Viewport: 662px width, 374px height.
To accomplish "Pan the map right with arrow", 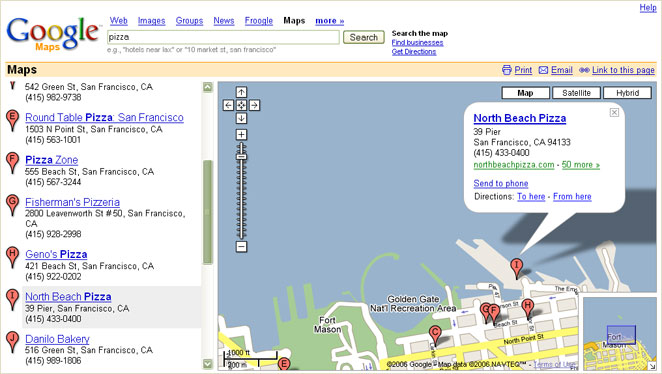I will tap(254, 105).
